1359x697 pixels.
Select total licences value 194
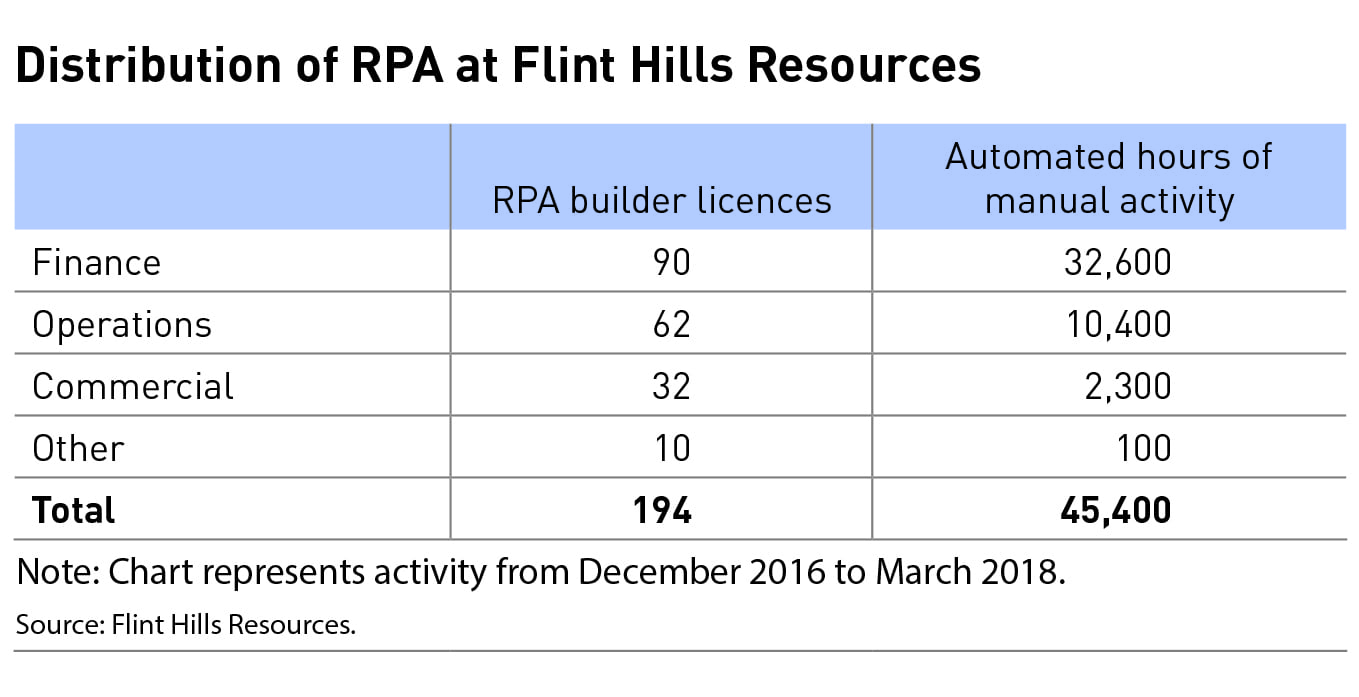click(662, 510)
